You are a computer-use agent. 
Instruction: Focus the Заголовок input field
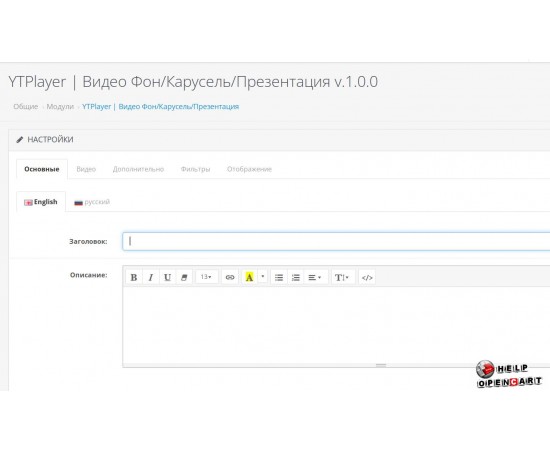point(336,241)
